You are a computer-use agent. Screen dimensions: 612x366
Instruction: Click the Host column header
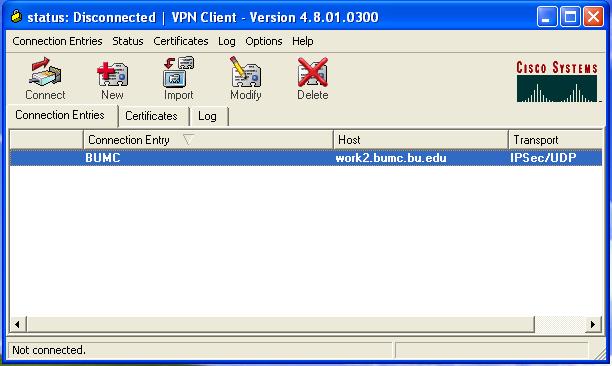[x=421, y=140]
